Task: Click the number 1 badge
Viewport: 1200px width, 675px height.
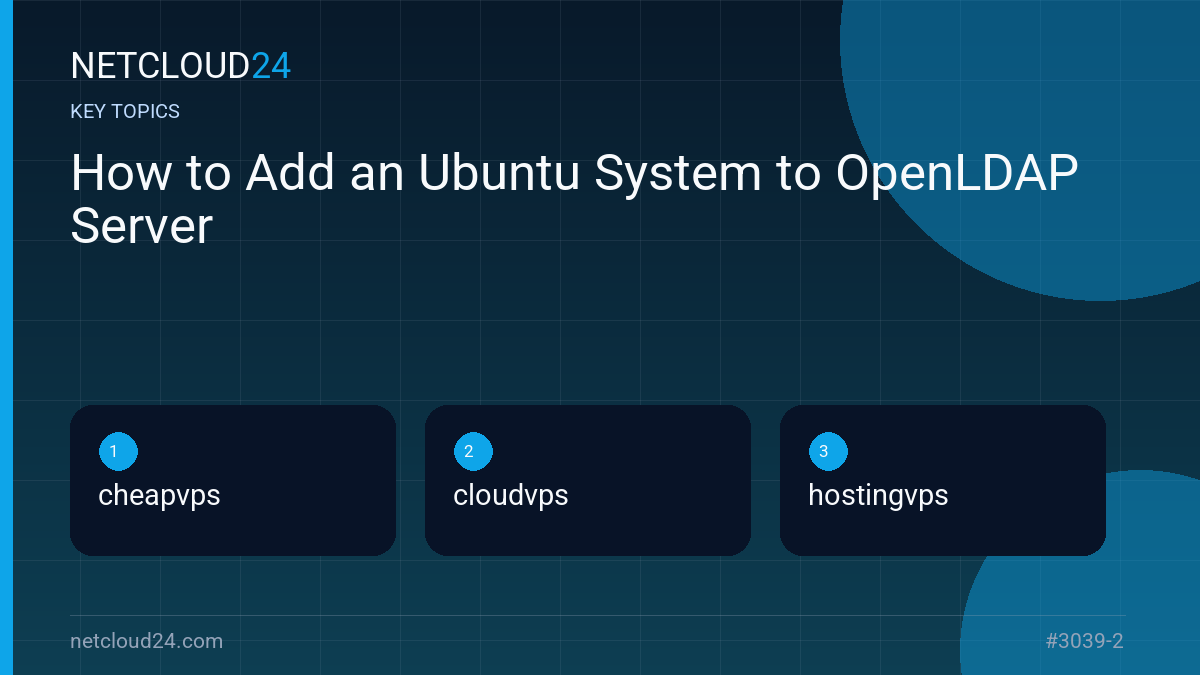Action: click(118, 452)
